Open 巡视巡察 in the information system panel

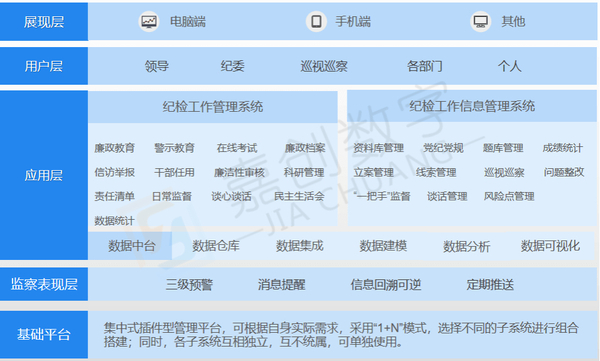(504, 173)
